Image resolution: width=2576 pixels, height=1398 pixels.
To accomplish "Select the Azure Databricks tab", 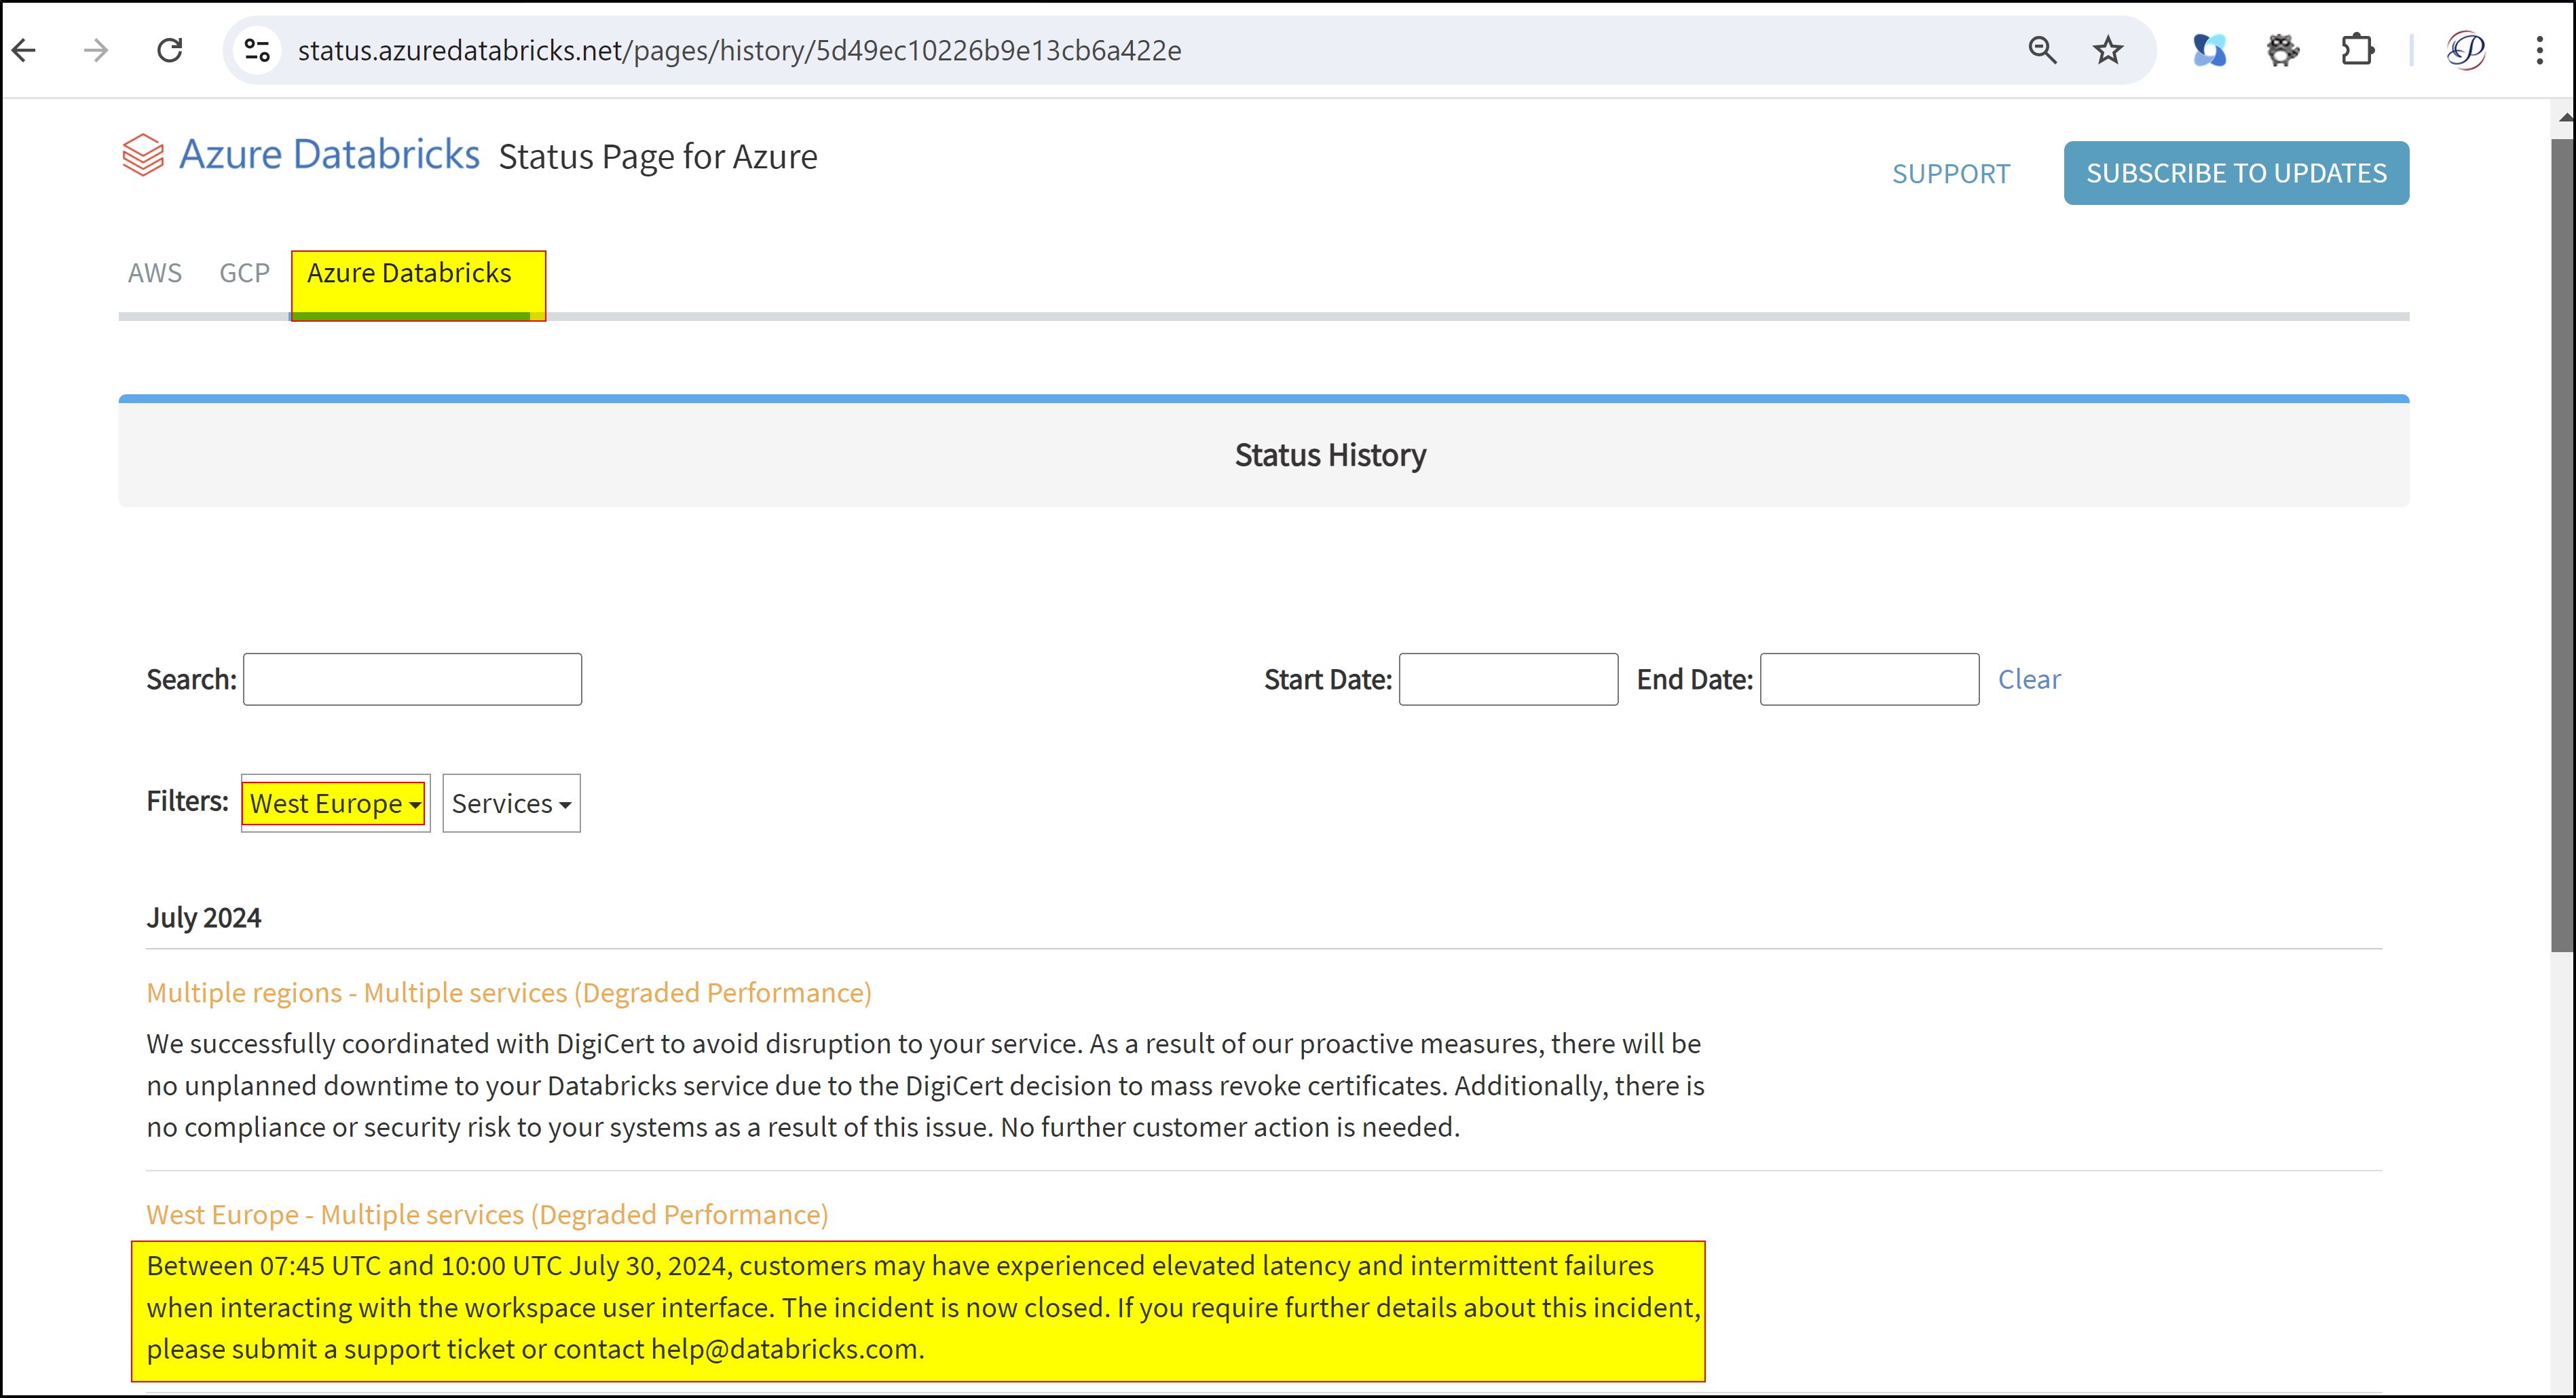I will click(x=409, y=273).
